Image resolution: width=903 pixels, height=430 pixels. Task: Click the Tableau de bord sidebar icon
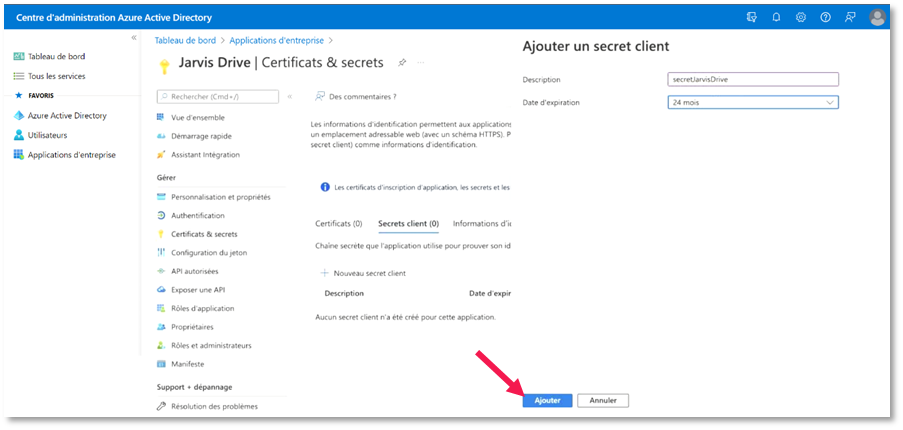click(18, 56)
